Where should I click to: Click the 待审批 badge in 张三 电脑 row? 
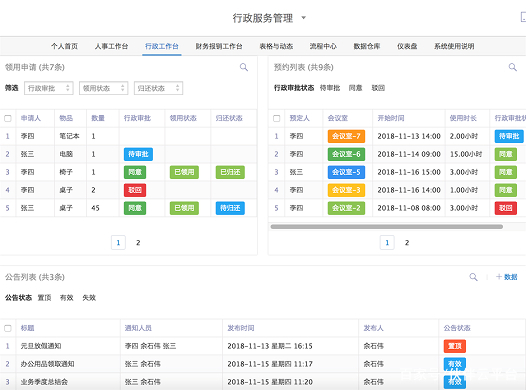coord(138,154)
